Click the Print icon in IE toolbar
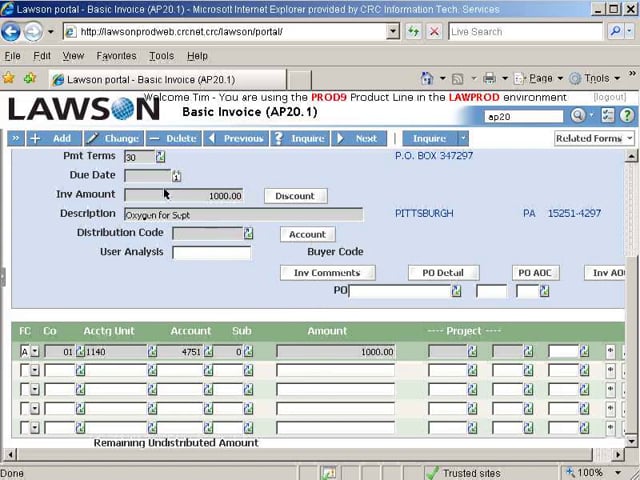640x480 pixels. [489, 78]
